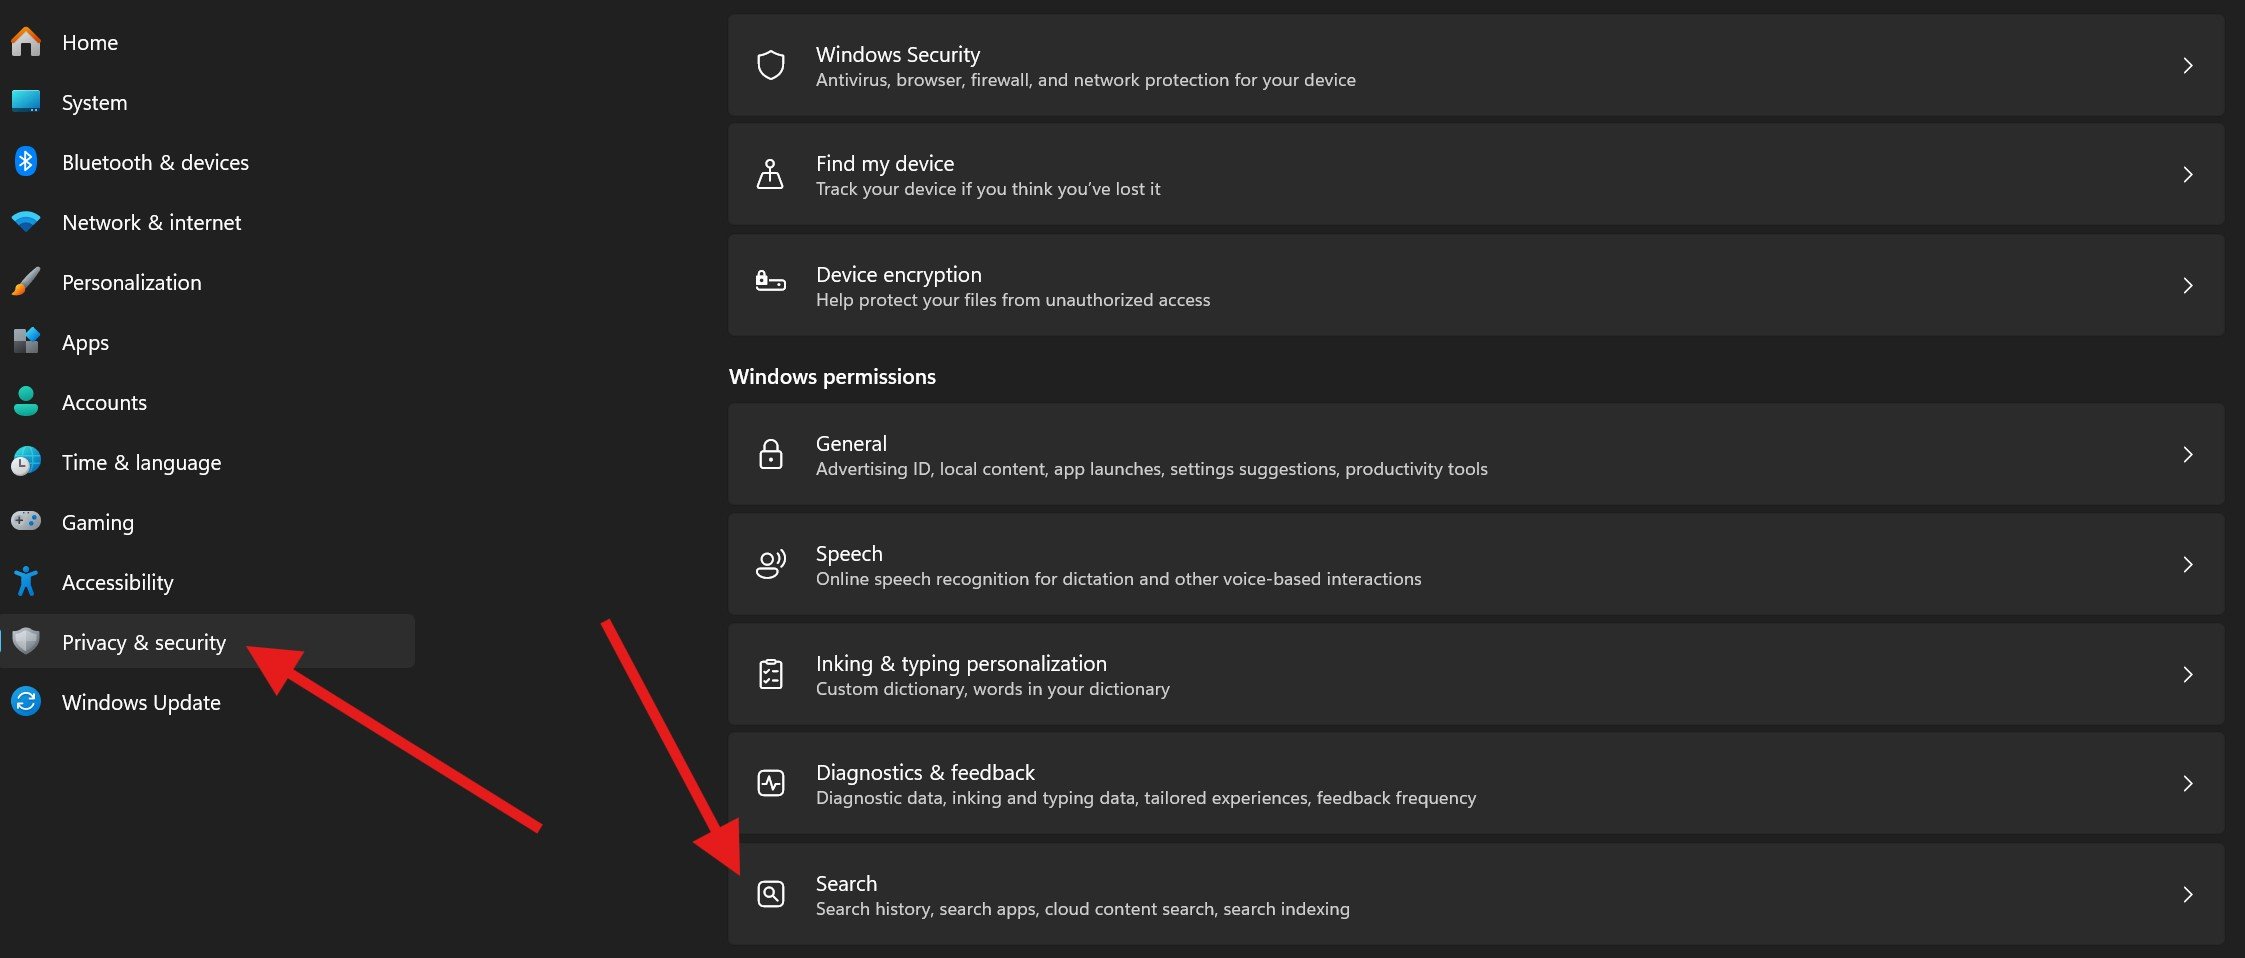The width and height of the screenshot is (2245, 958).
Task: Click 'Help protect your files' description
Action: [1013, 300]
